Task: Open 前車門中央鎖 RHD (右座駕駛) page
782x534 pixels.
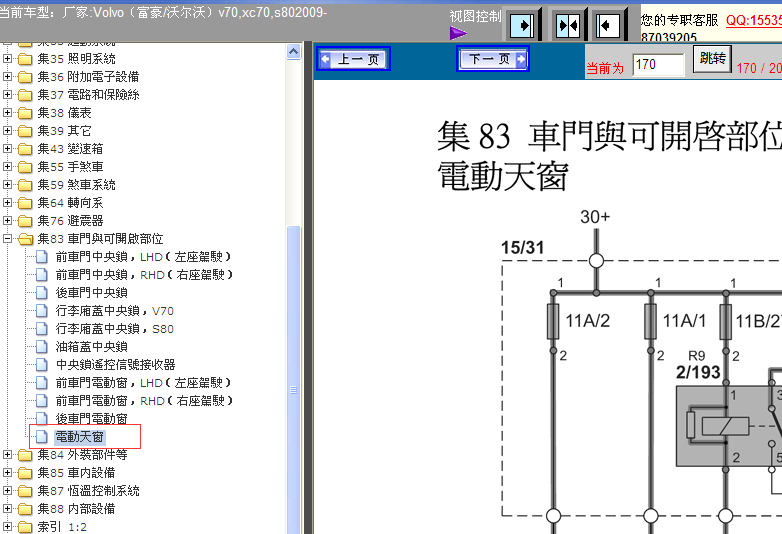Action: click(x=144, y=275)
